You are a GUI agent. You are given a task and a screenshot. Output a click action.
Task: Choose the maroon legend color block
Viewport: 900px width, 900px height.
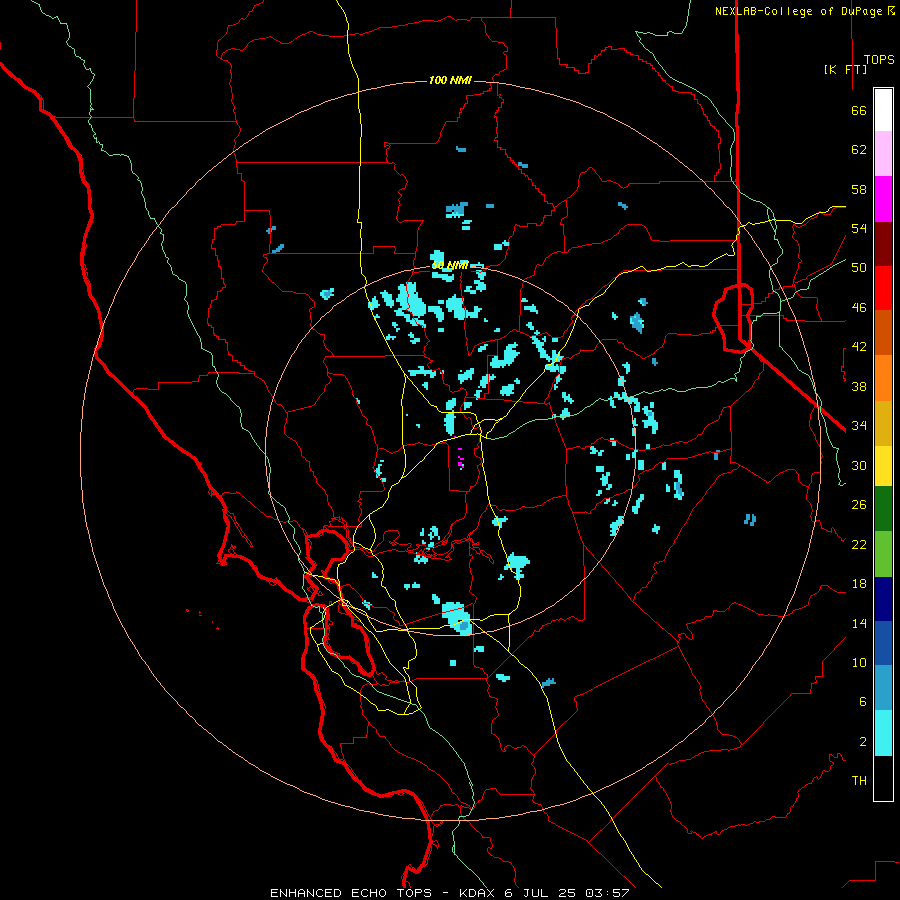pos(883,244)
